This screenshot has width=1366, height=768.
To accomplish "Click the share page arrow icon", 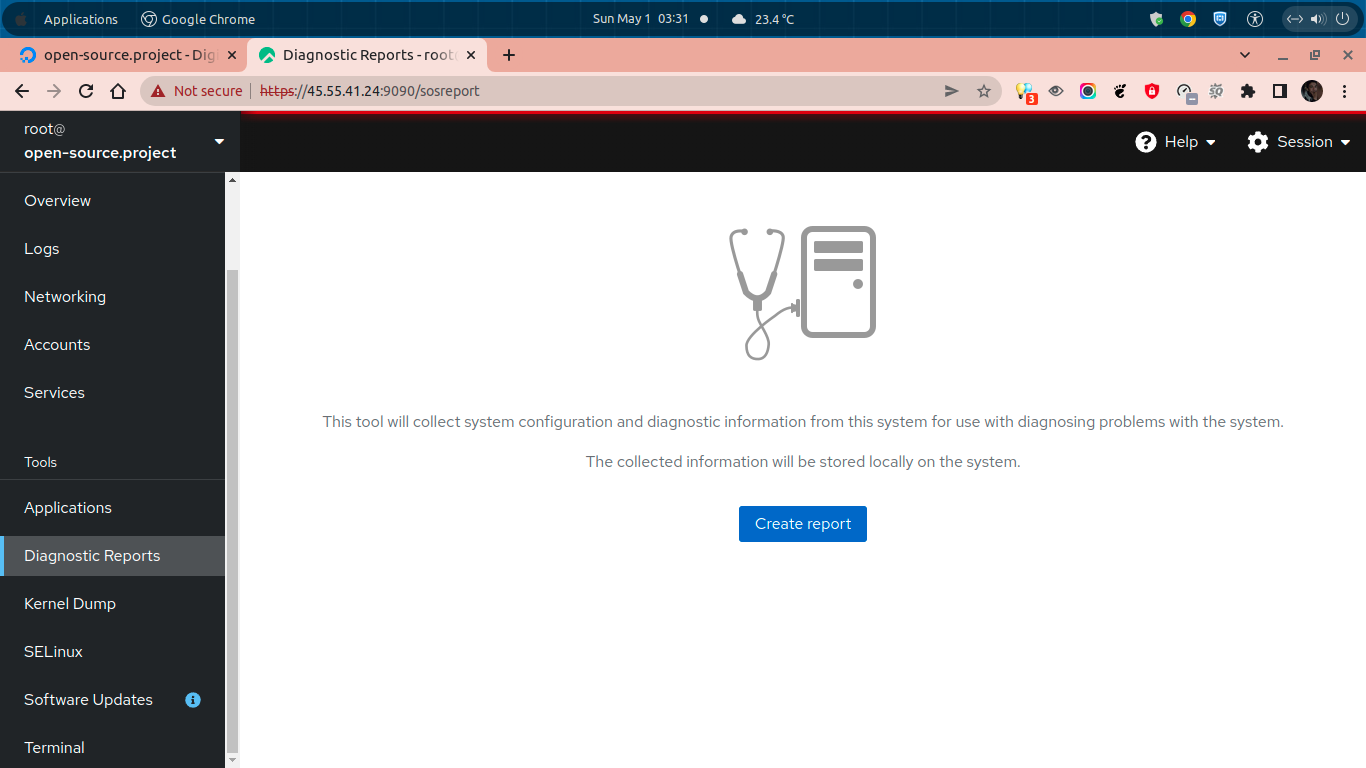I will (951, 91).
